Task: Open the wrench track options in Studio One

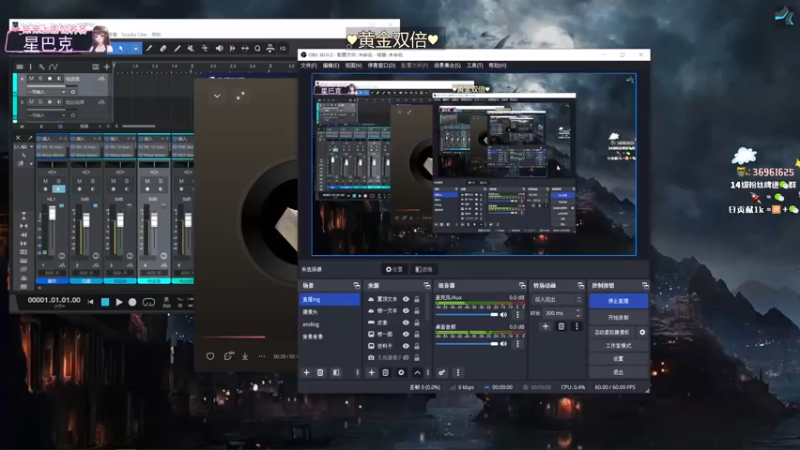Action: coord(41,66)
